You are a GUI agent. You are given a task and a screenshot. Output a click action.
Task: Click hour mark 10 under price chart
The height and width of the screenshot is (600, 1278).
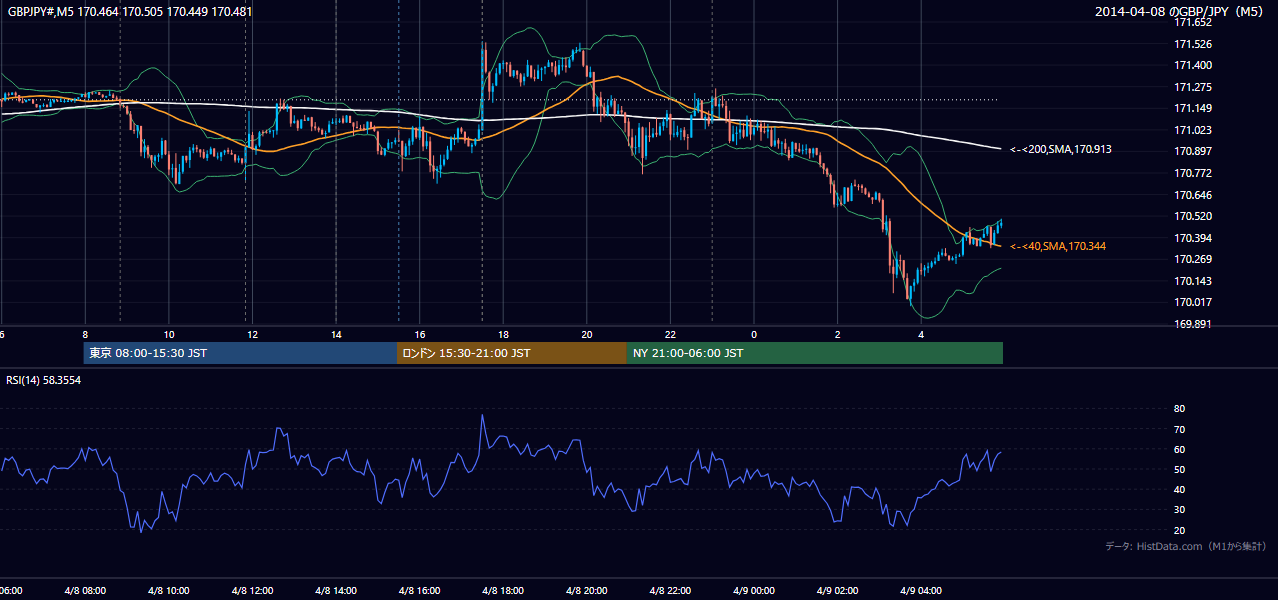click(x=169, y=334)
